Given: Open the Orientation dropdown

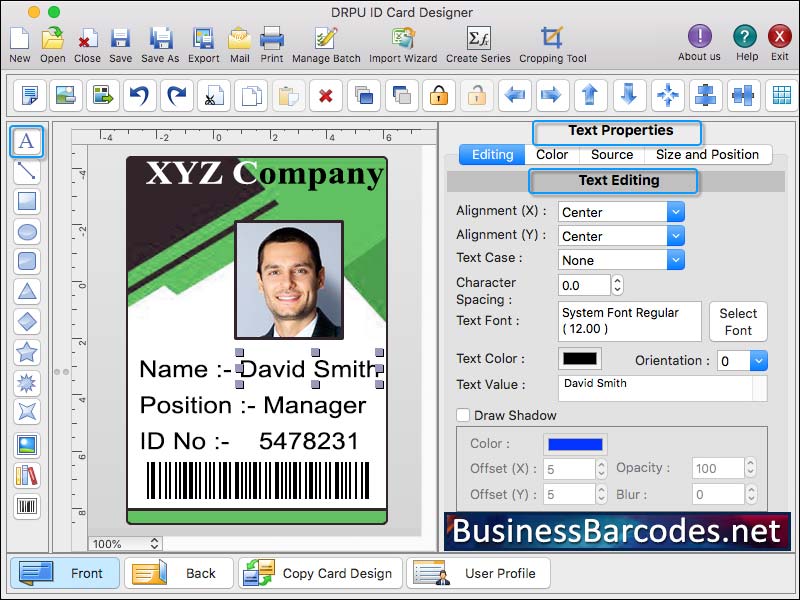Looking at the screenshot, I should [758, 361].
